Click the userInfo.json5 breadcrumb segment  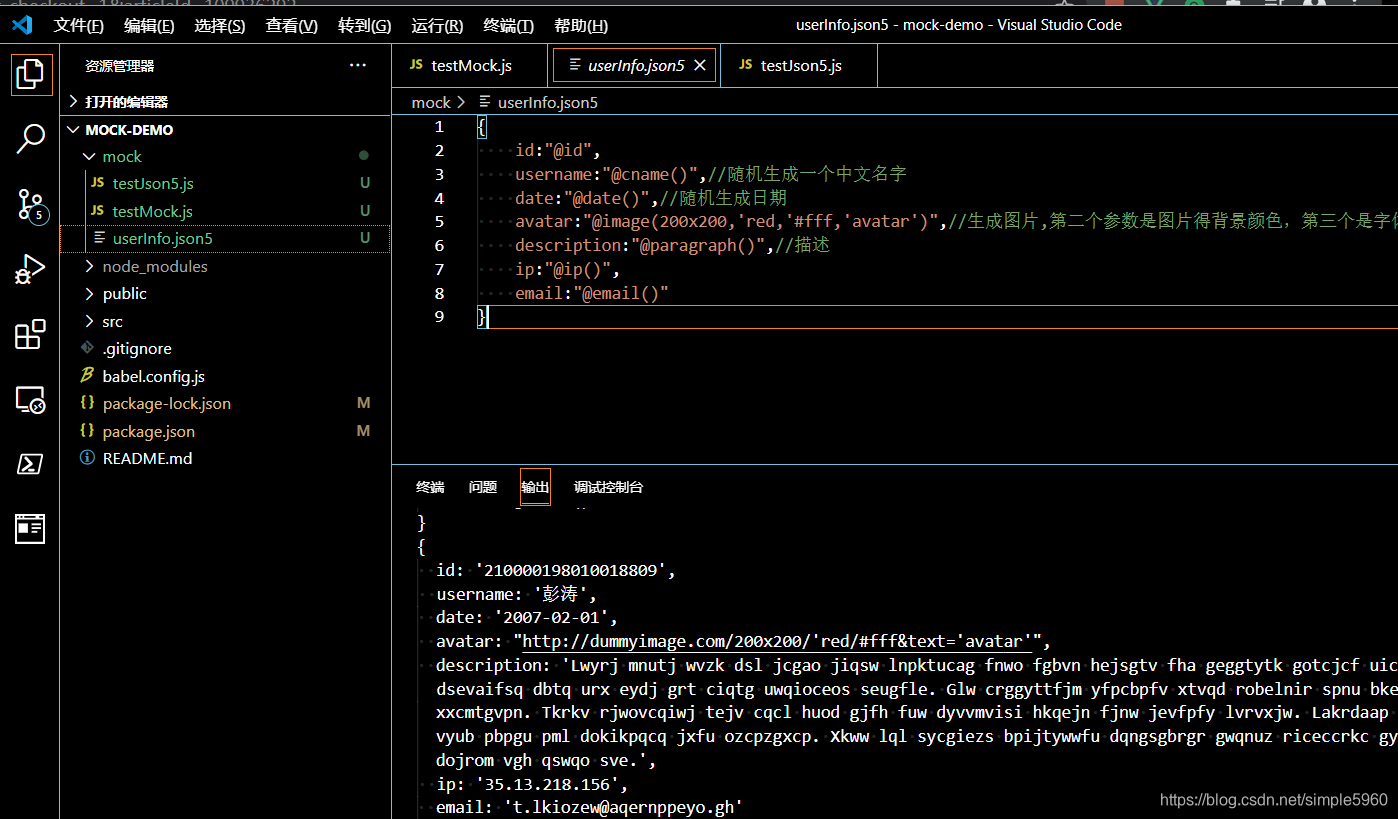(548, 102)
